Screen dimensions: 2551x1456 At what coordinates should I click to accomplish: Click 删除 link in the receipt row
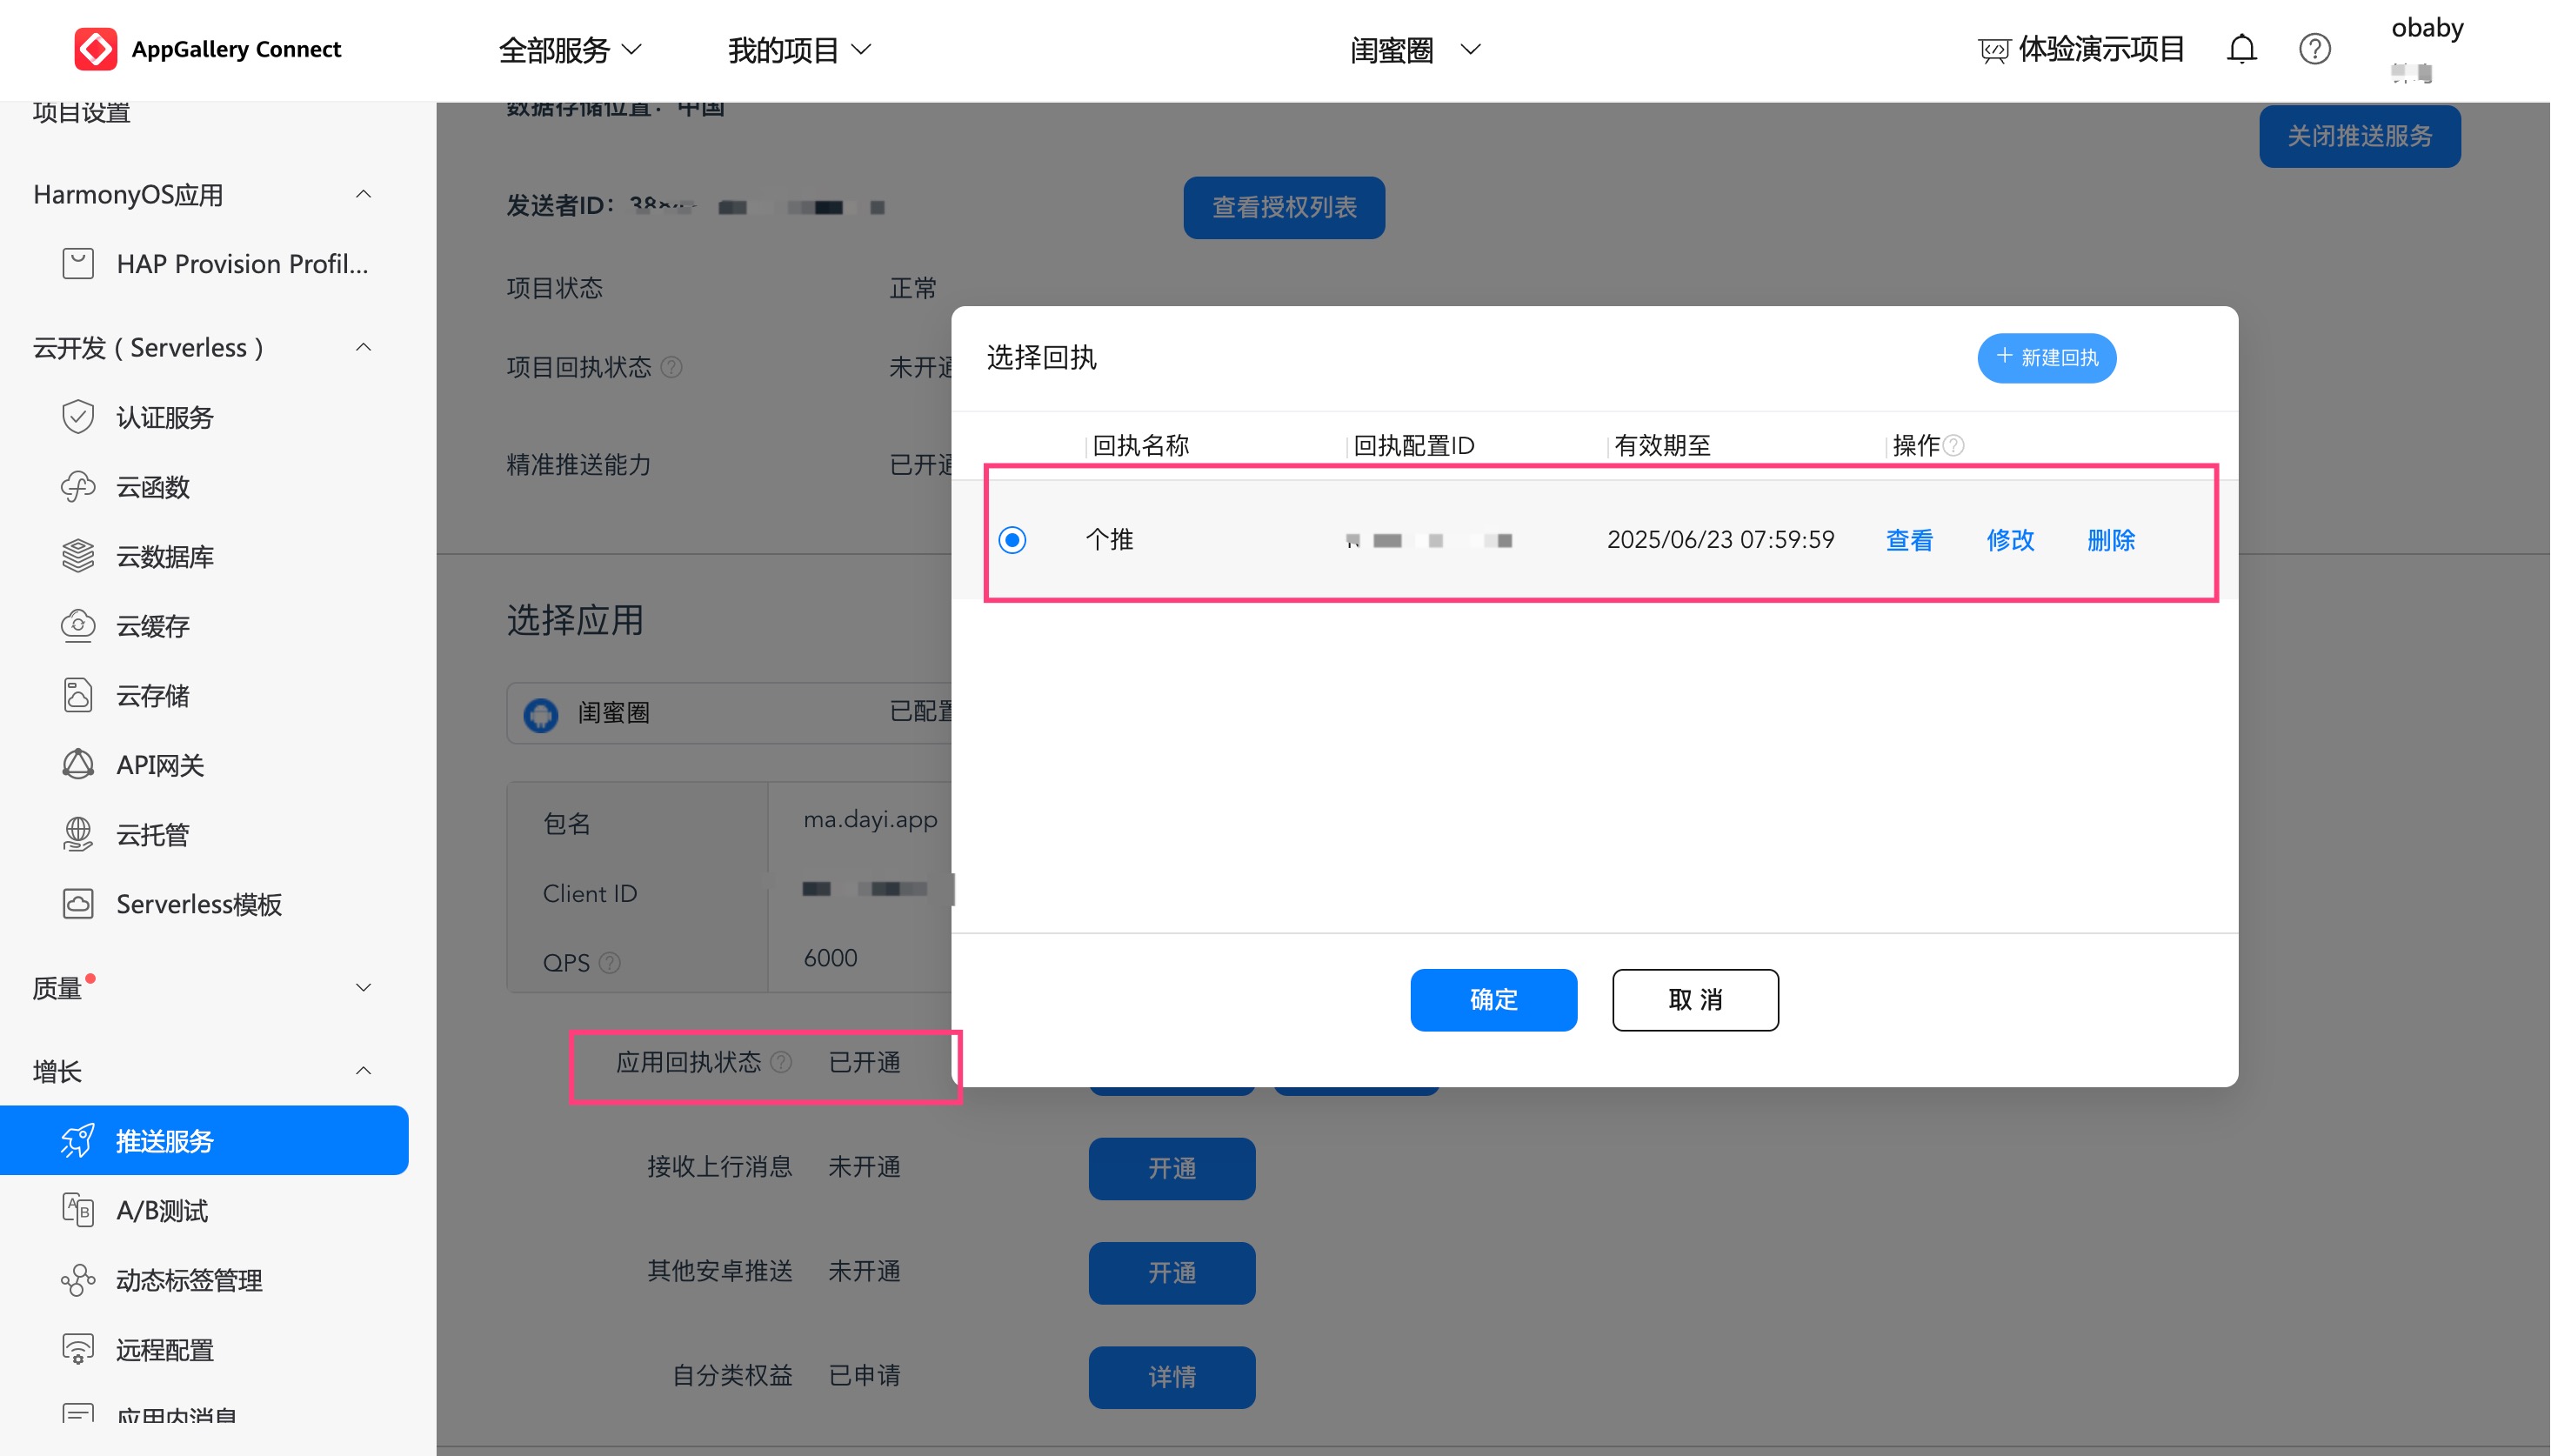pyautogui.click(x=2110, y=540)
